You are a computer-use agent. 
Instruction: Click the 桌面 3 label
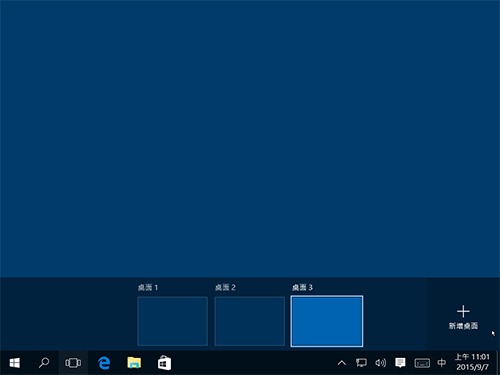pos(302,287)
